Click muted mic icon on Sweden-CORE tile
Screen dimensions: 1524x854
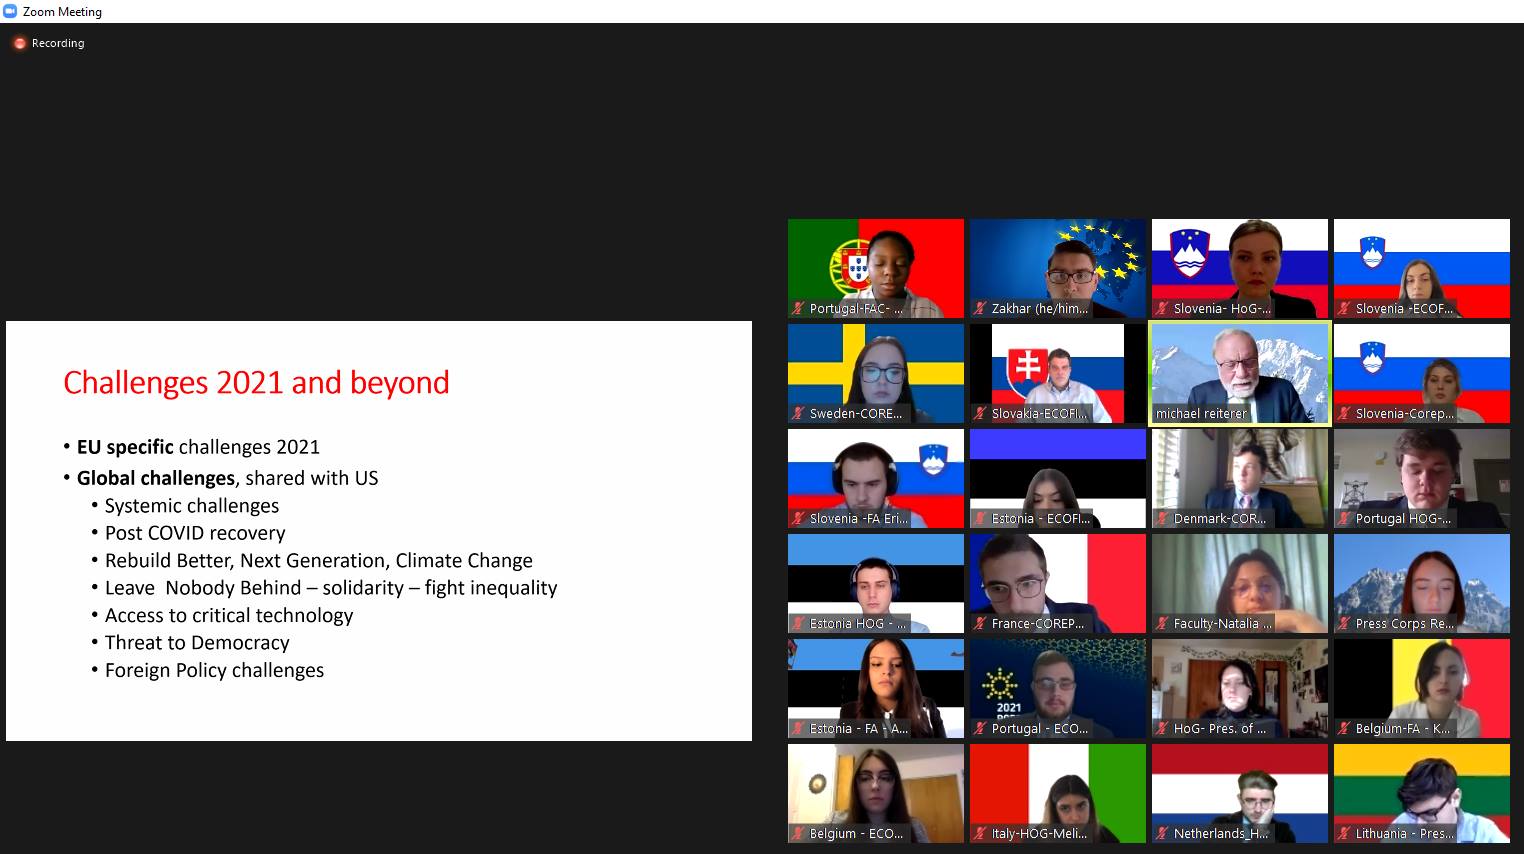[798, 414]
